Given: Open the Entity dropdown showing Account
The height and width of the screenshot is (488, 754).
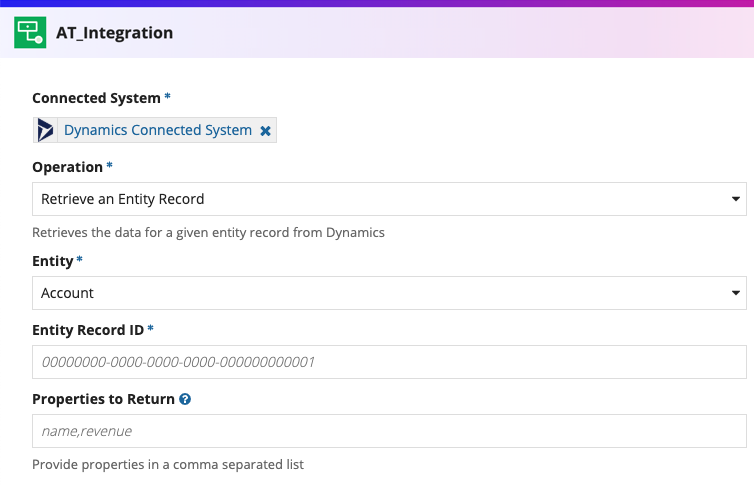Looking at the screenshot, I should click(x=389, y=293).
